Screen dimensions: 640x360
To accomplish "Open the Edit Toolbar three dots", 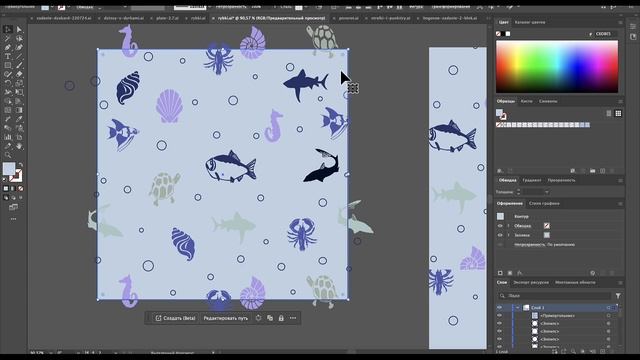I will point(13,219).
